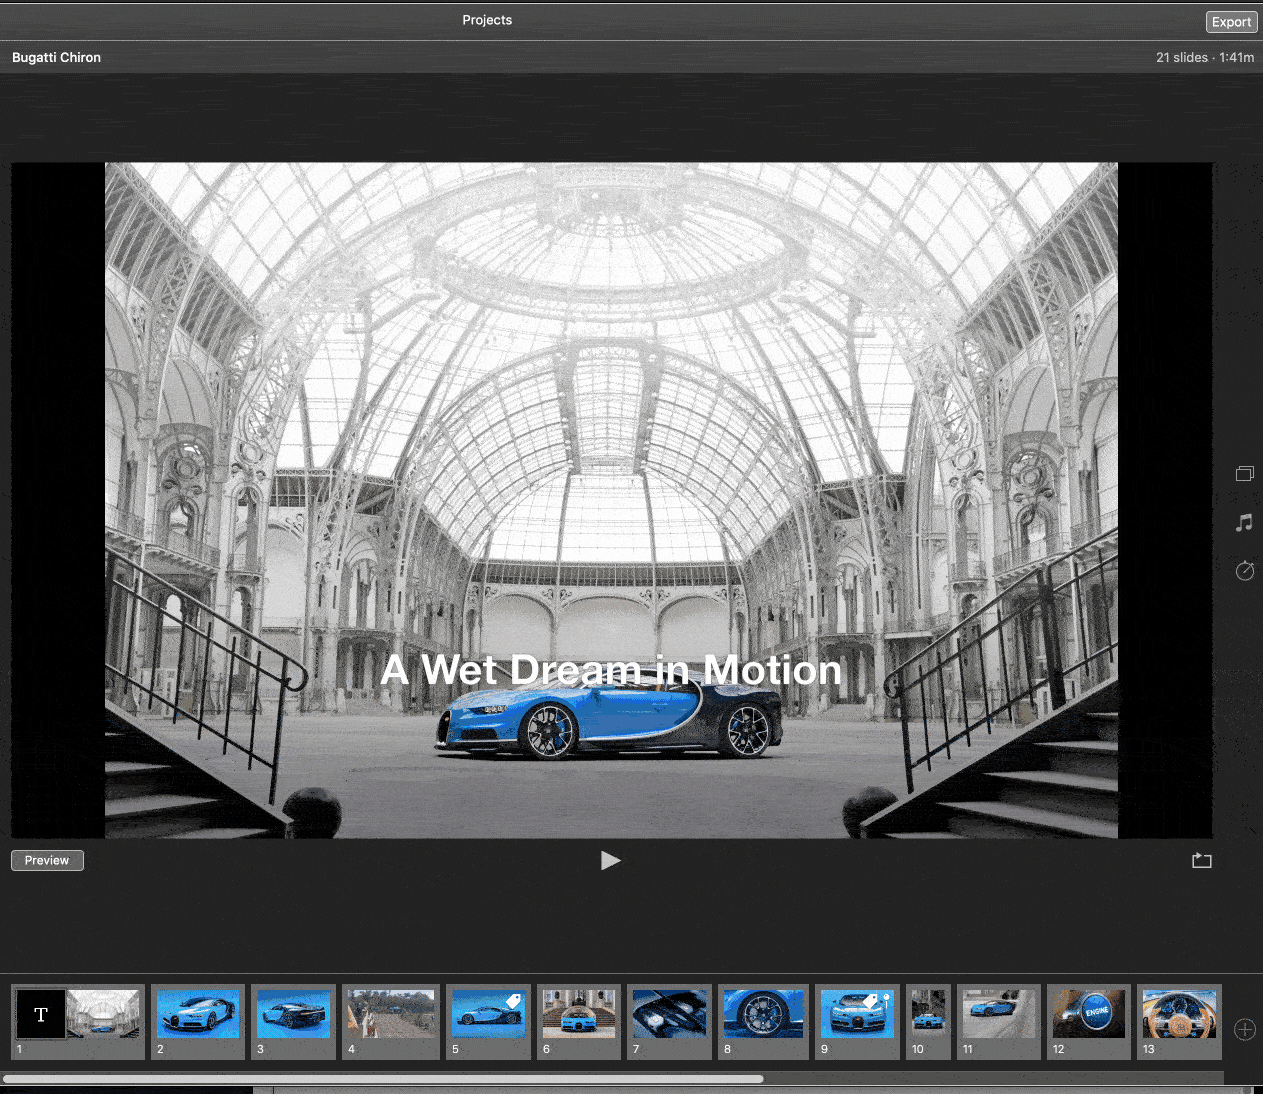Open the music settings icon

click(x=1244, y=522)
